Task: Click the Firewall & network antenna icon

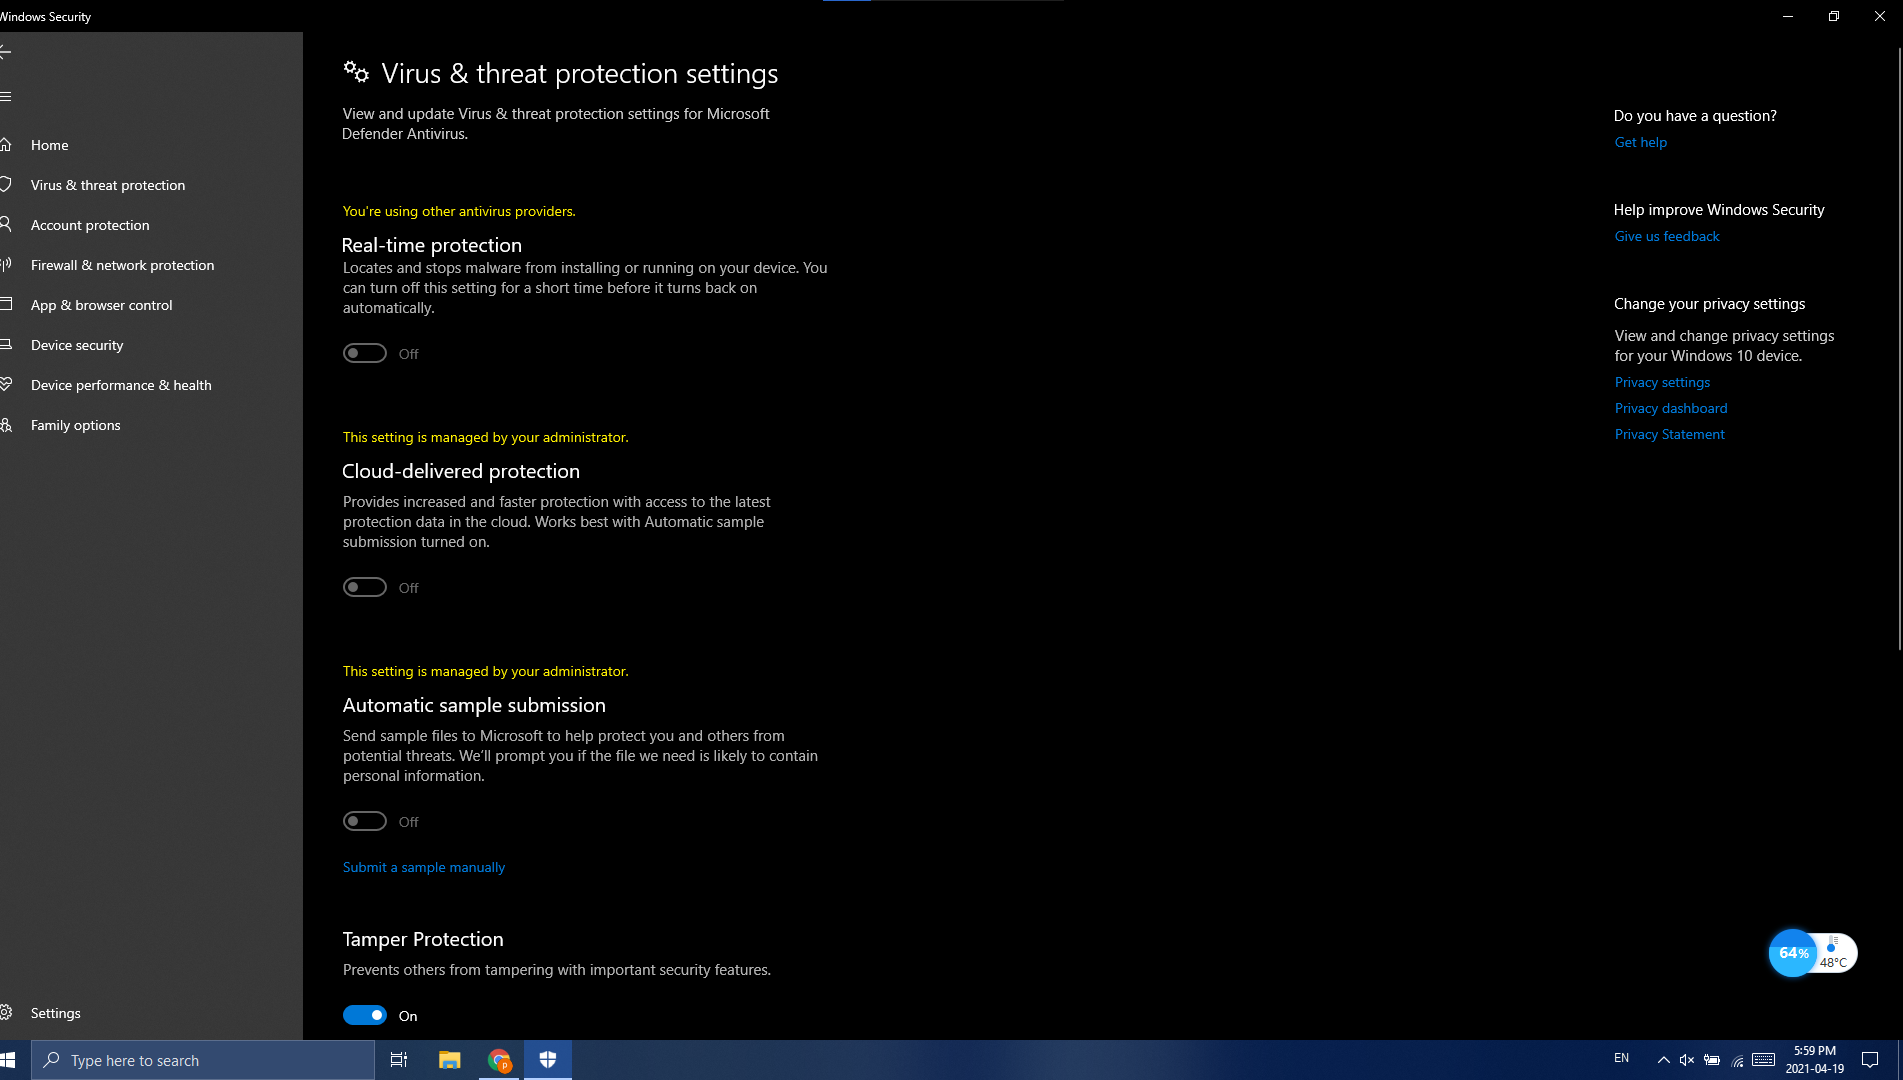Action: (5, 265)
